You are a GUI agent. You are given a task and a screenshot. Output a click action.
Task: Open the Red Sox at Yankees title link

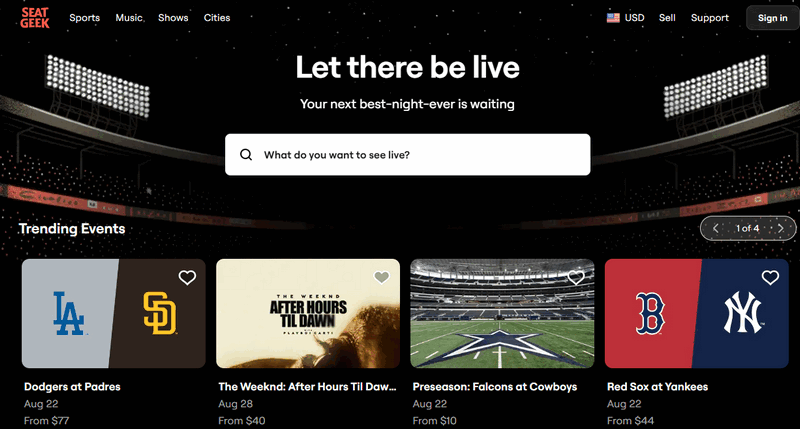(657, 387)
